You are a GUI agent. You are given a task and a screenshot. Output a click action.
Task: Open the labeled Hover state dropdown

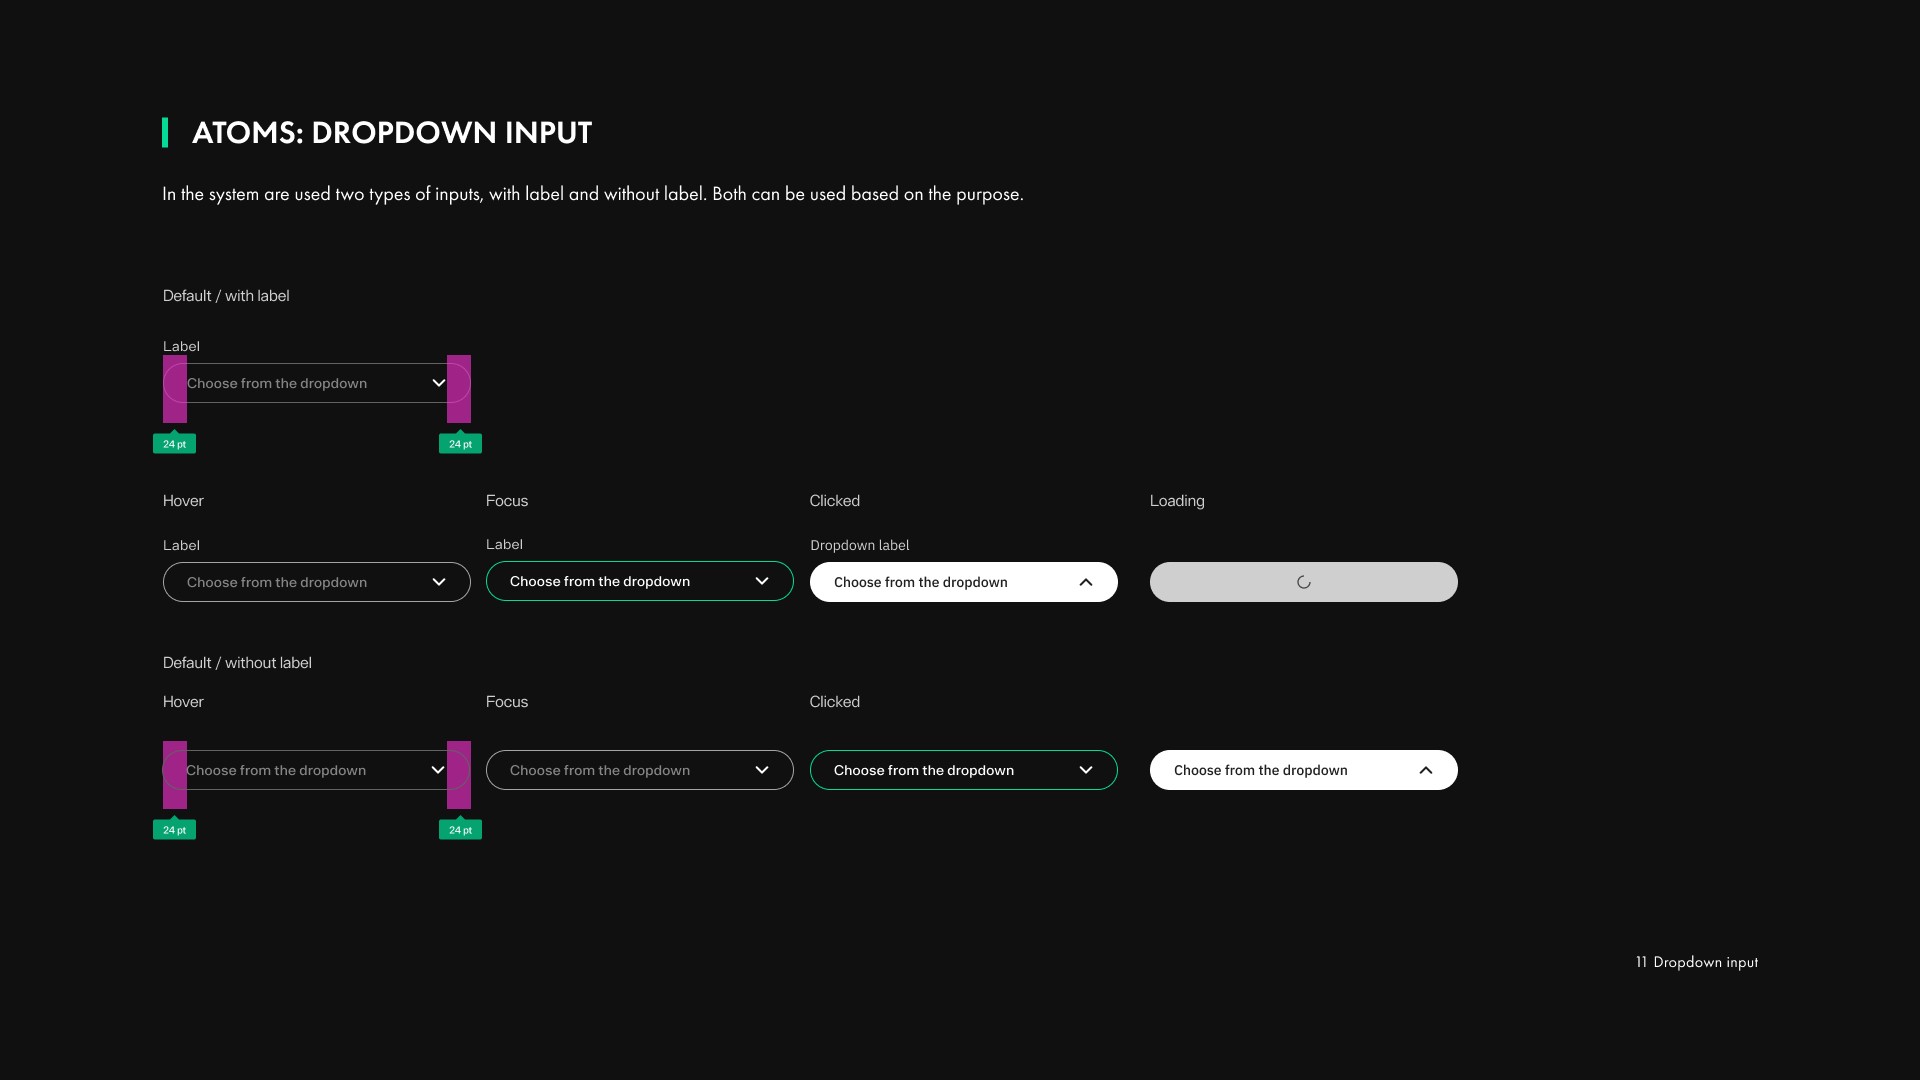tap(300, 582)
